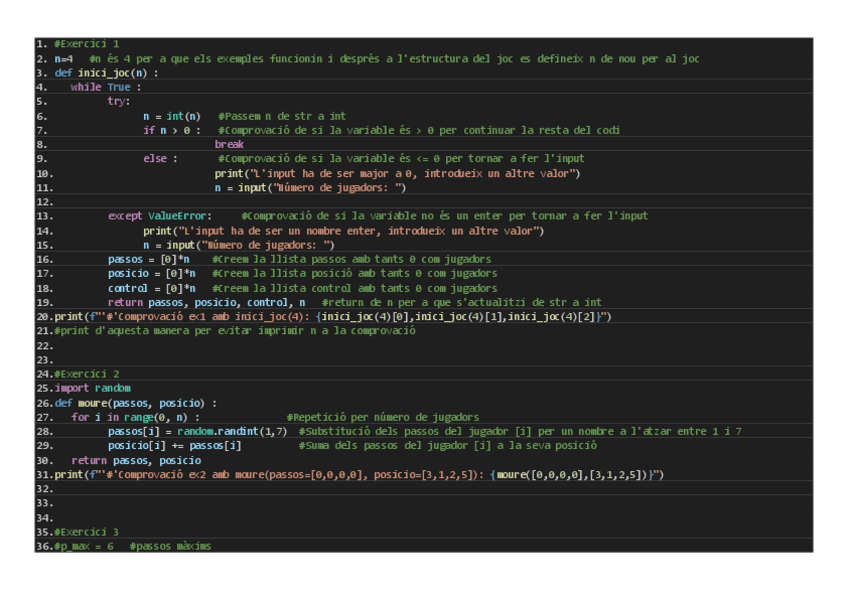Click the "#p_max = 6" comment on line 36

click(x=83, y=546)
